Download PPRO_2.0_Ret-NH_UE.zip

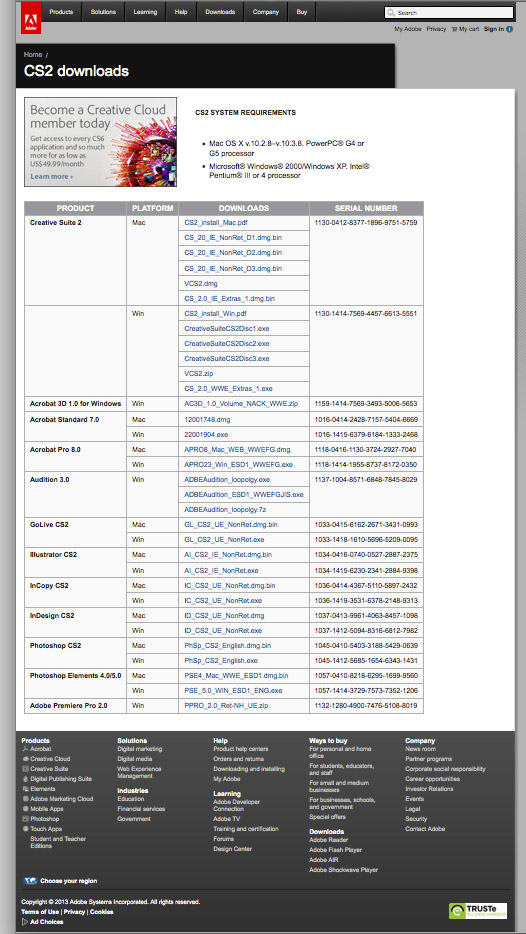click(x=226, y=706)
